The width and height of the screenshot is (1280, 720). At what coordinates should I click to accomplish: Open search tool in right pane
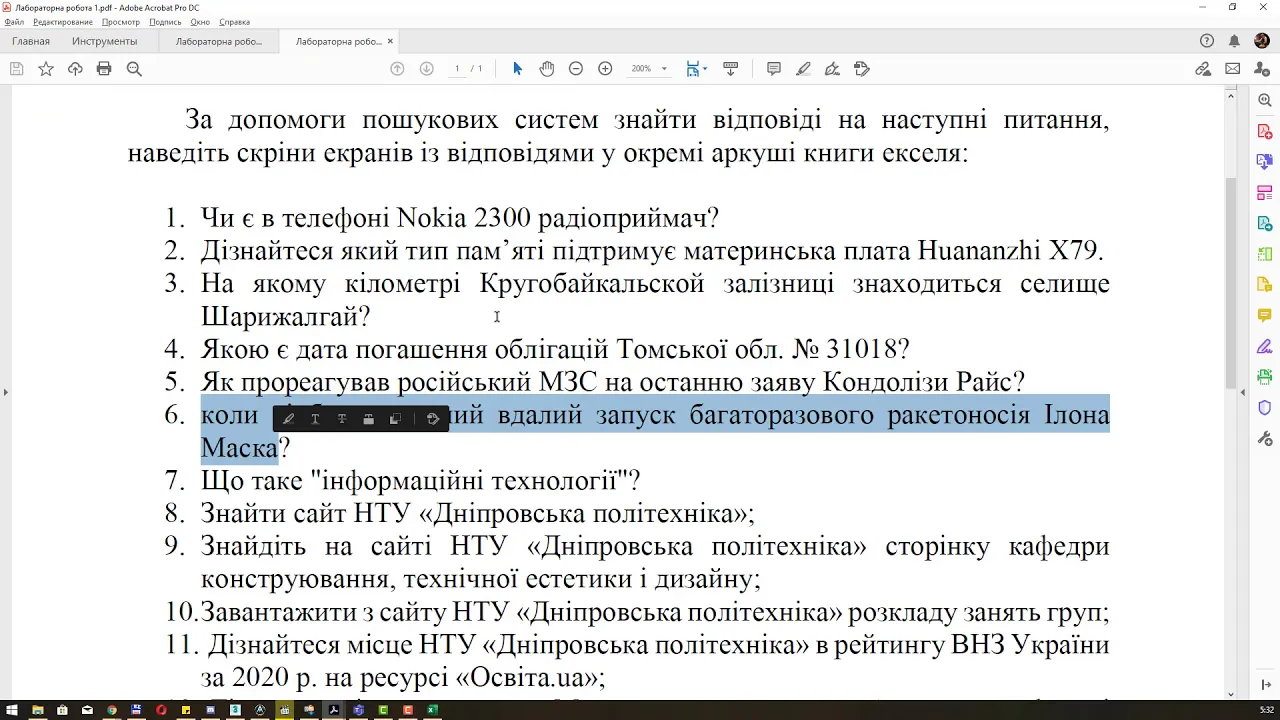1264,101
